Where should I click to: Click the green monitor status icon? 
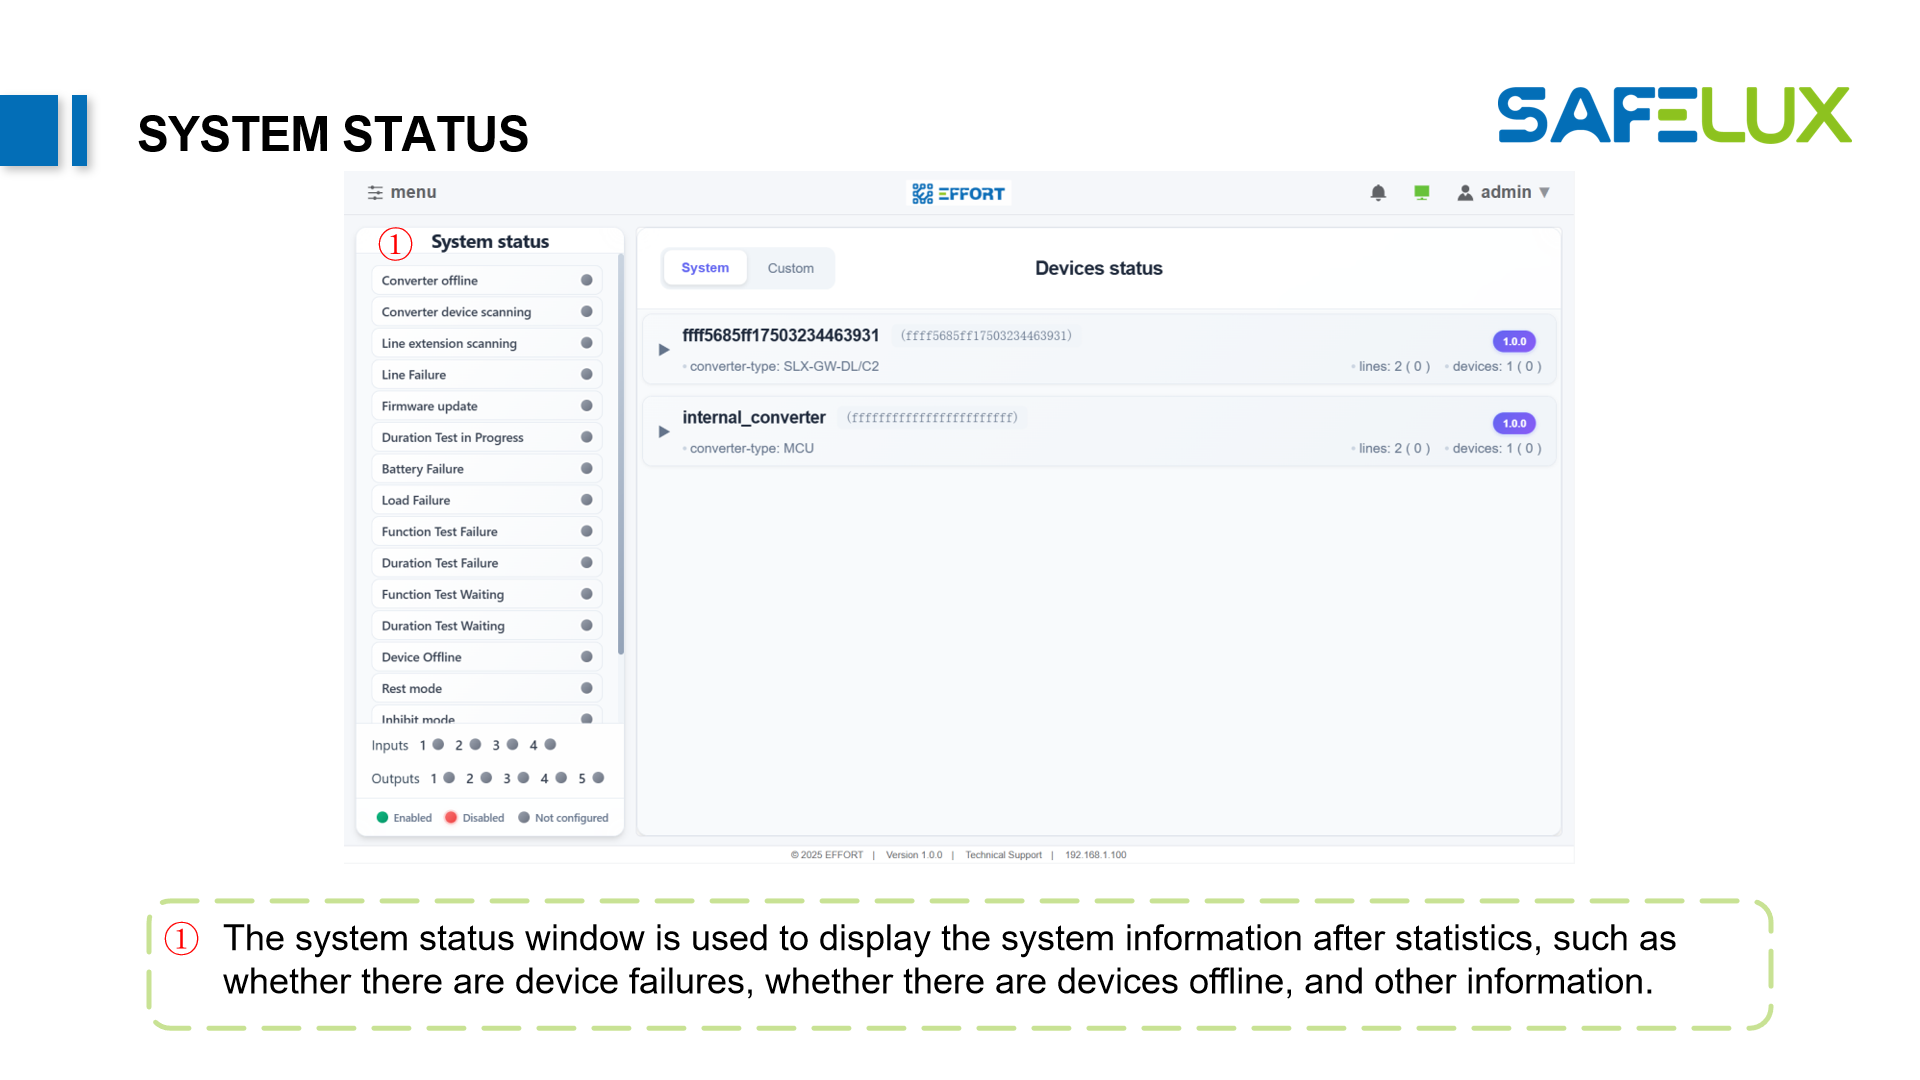(x=1422, y=193)
